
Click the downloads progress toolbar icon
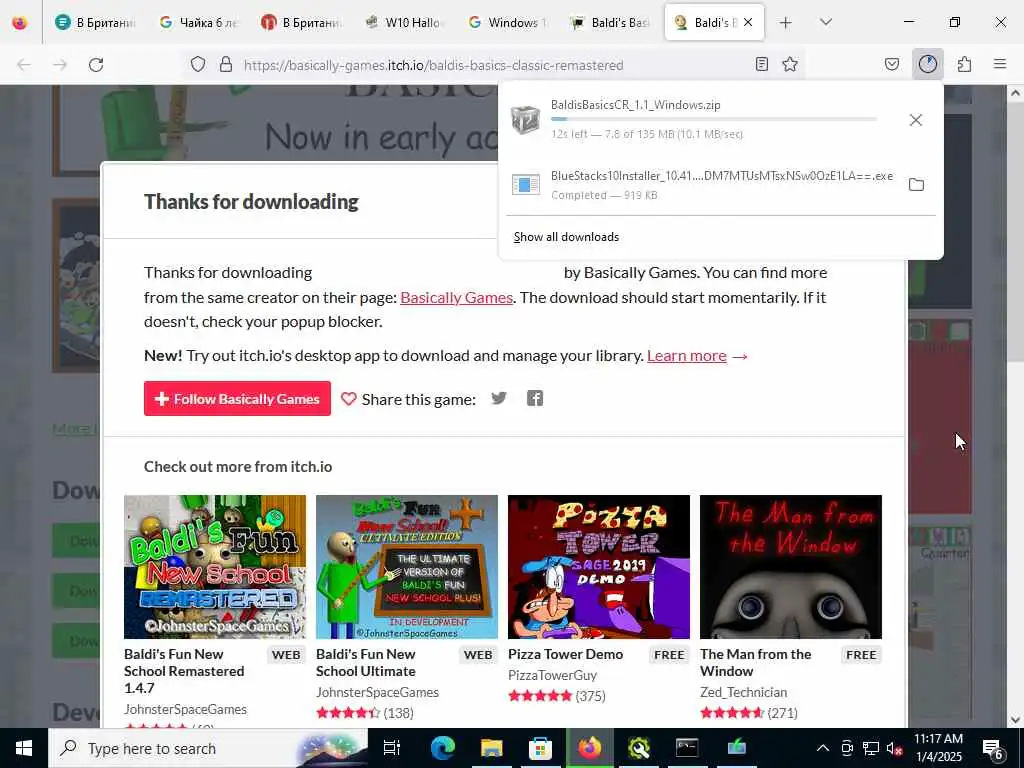(x=928, y=64)
